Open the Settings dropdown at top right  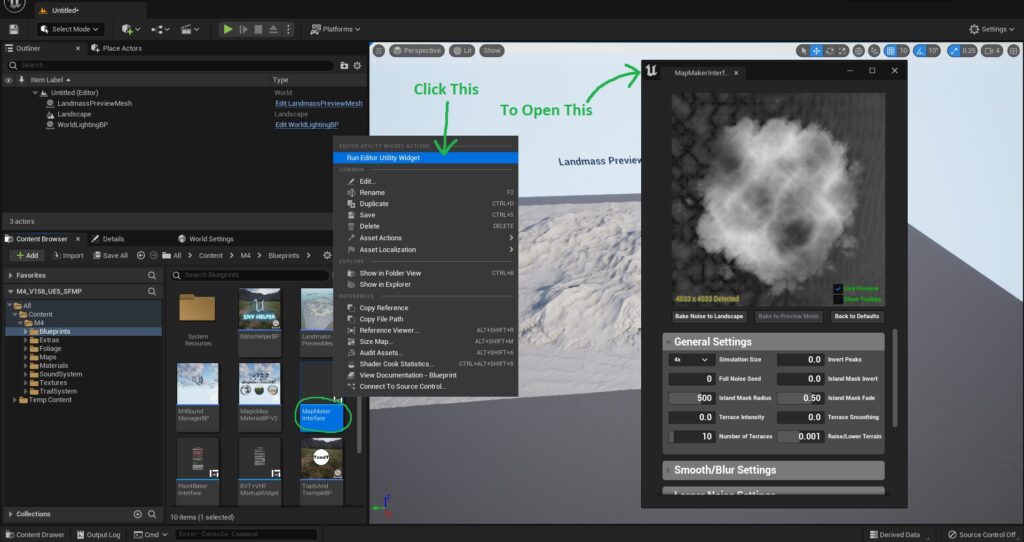[x=991, y=29]
